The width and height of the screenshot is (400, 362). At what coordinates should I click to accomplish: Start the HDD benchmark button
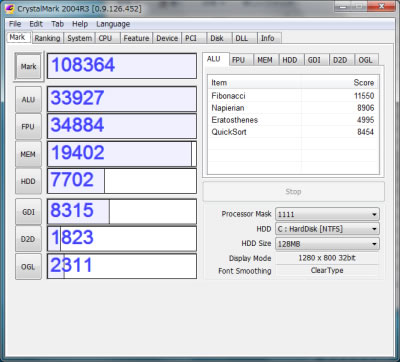pos(29,181)
